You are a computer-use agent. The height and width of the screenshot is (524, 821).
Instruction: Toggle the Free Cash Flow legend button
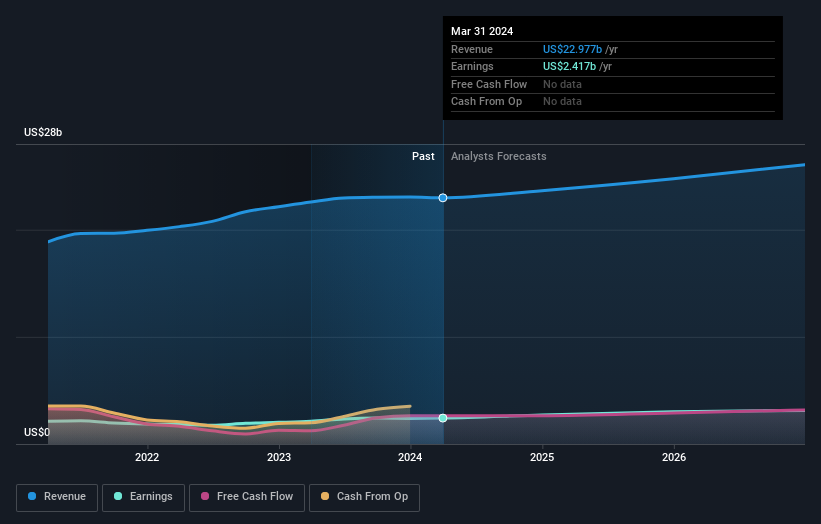247,497
